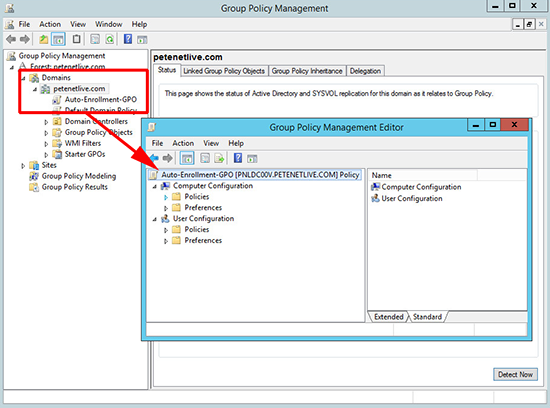Click Properties icon in main toolbar
Screen dimensions: 550x408
coord(95,39)
